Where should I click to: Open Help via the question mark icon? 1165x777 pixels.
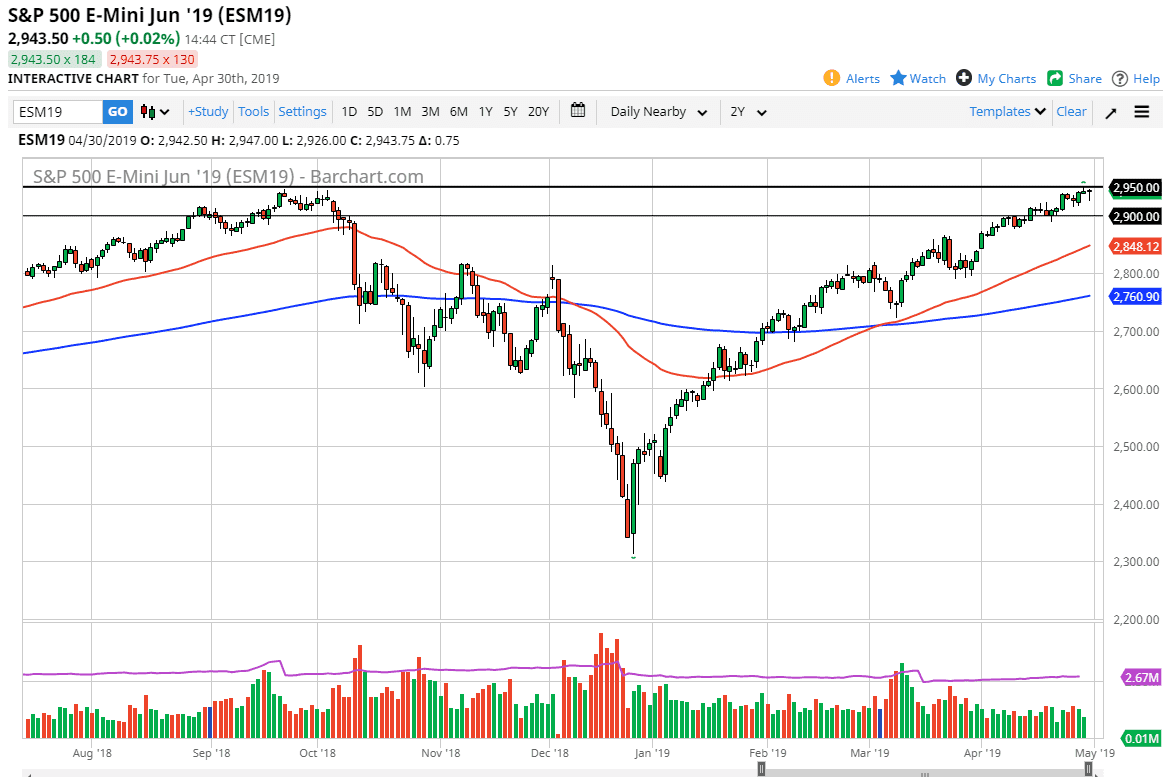1119,78
